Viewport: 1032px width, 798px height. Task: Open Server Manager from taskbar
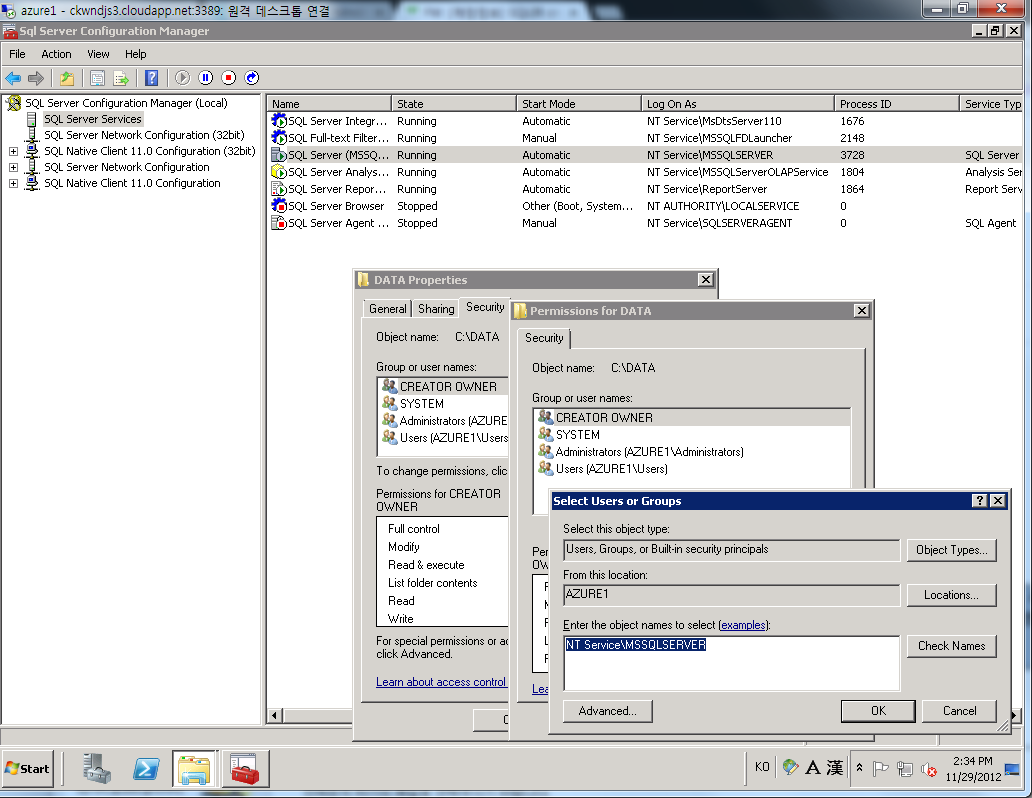pos(97,768)
